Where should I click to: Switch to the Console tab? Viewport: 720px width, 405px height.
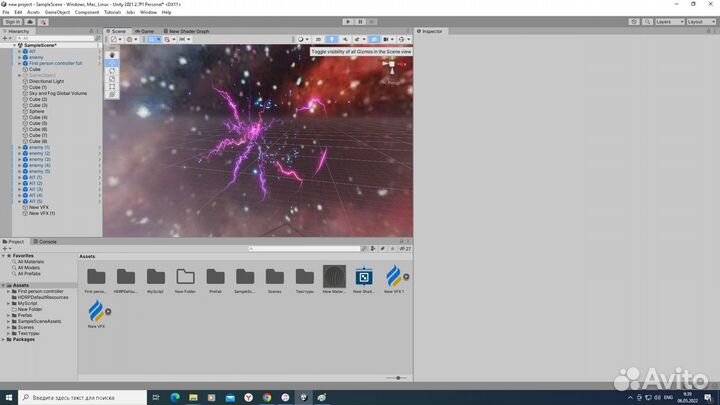coord(45,242)
